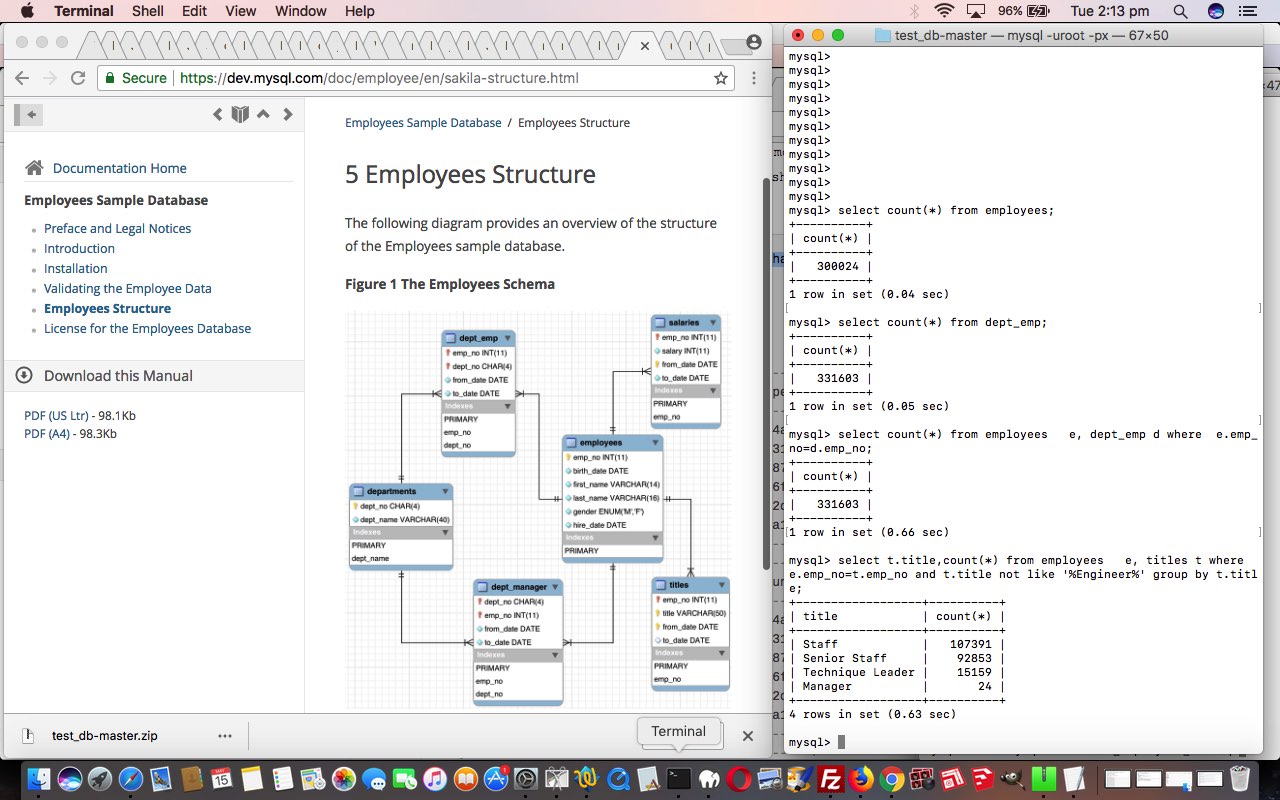Open Safari from the Dock
Screen dimensions: 1280x800
click(130, 779)
